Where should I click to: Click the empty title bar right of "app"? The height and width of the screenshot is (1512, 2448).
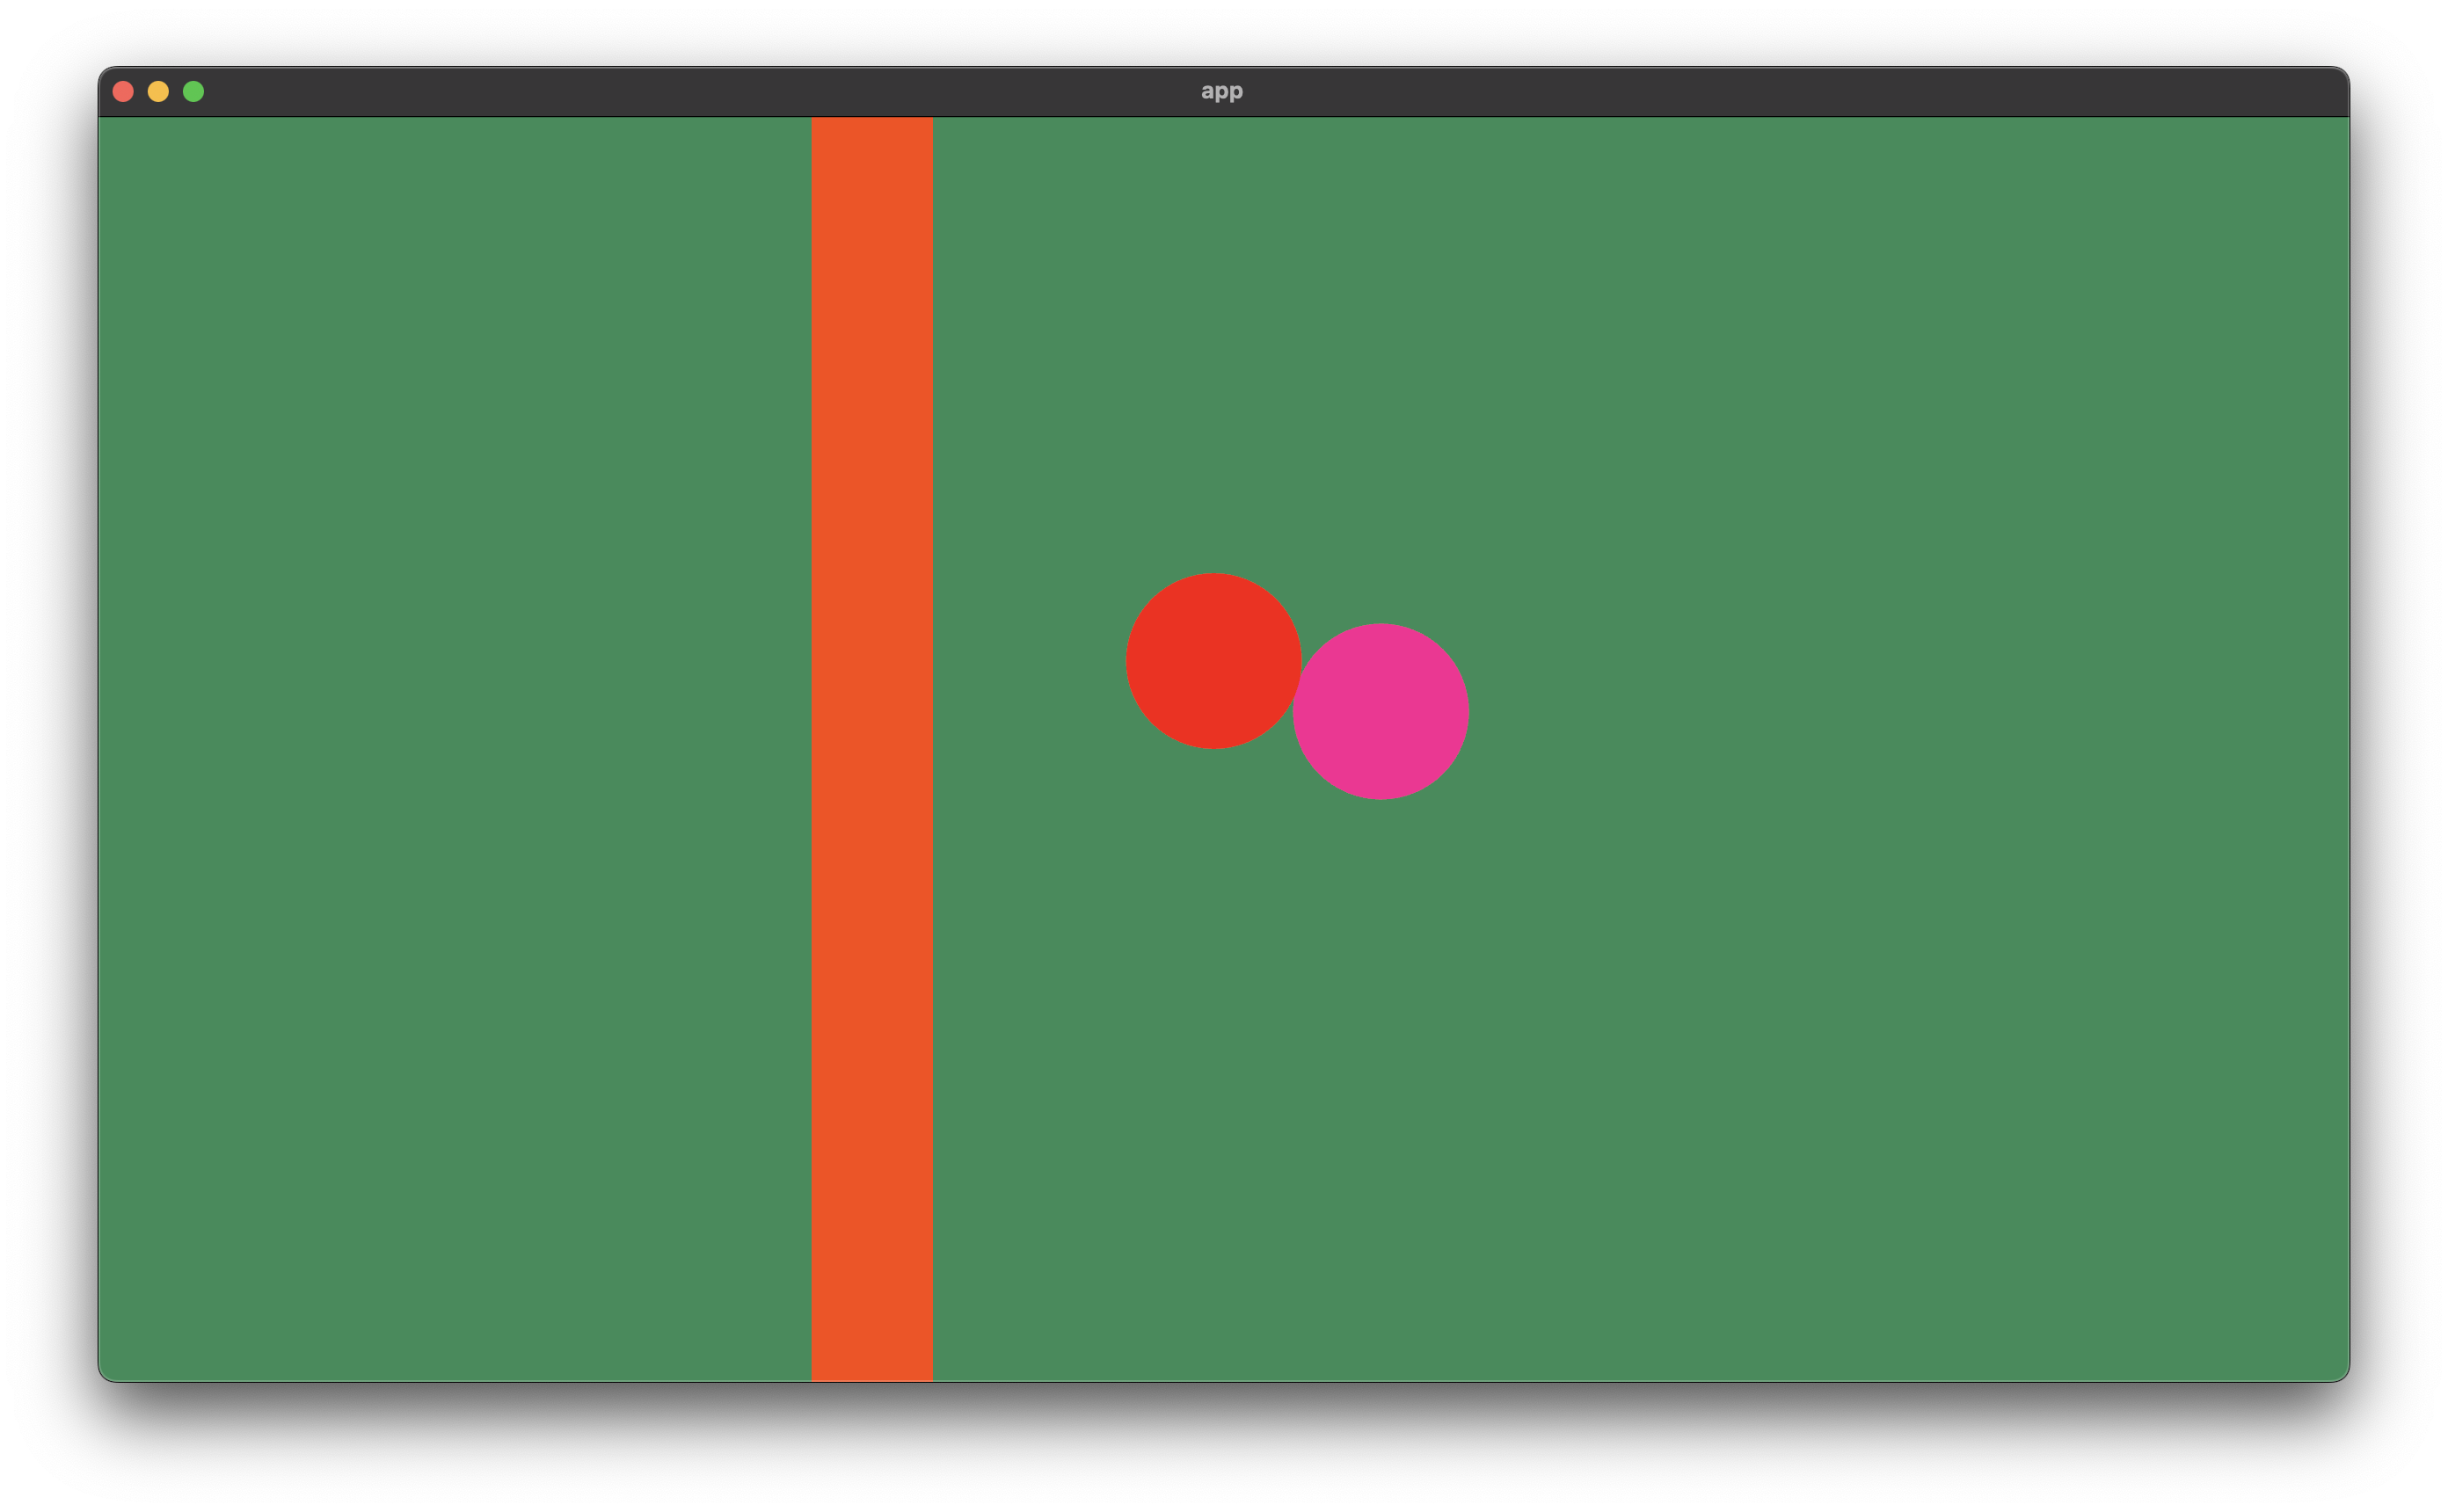click(1800, 92)
